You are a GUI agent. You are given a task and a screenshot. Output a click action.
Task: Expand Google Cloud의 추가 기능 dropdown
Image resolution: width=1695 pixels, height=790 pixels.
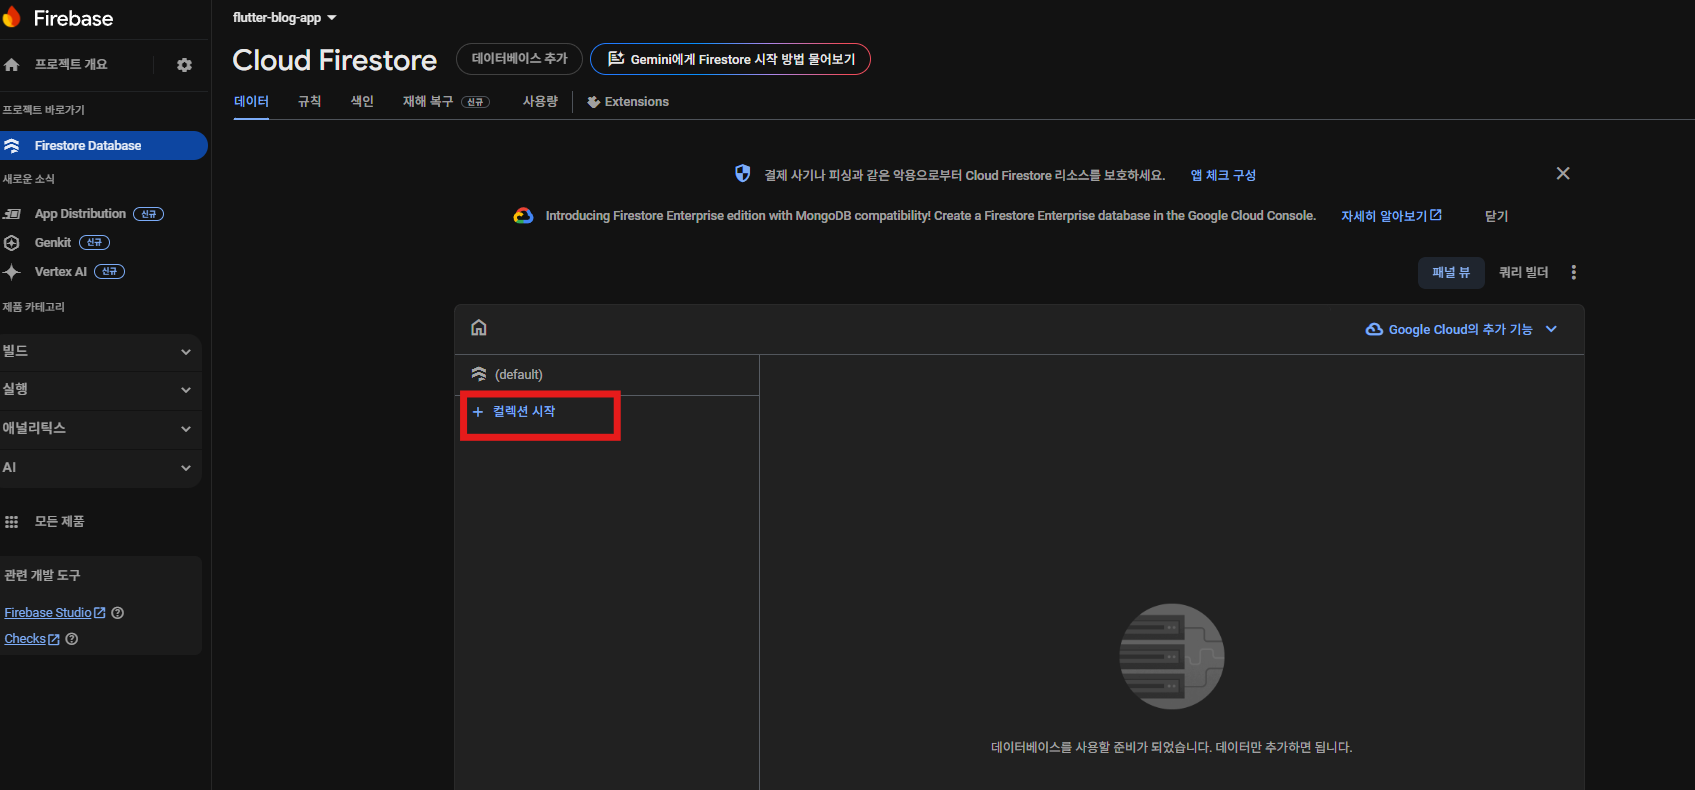pos(1462,329)
